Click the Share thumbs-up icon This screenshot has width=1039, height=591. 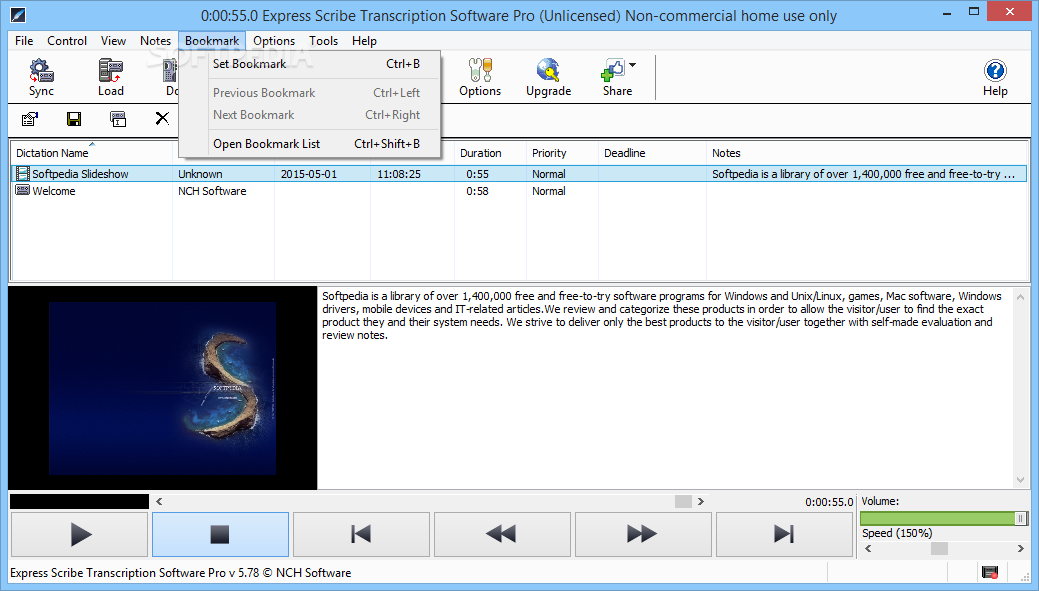(614, 70)
